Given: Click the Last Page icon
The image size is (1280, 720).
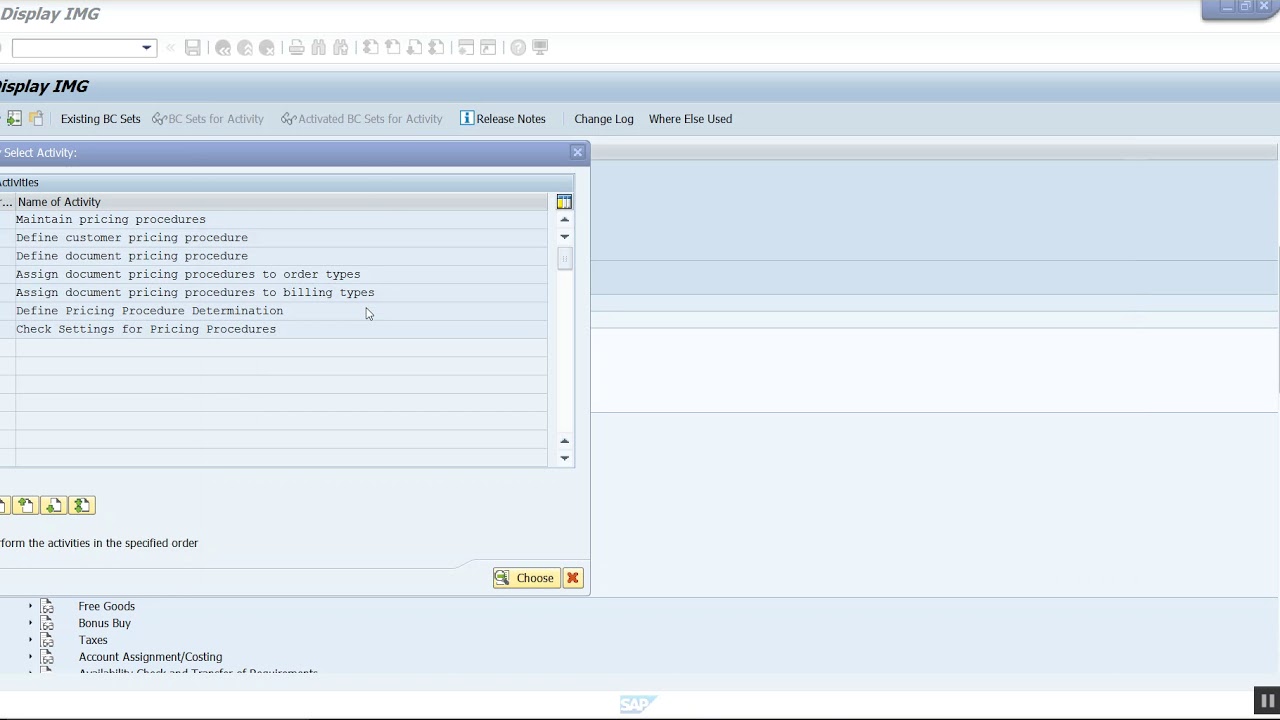Looking at the screenshot, I should [x=437, y=48].
